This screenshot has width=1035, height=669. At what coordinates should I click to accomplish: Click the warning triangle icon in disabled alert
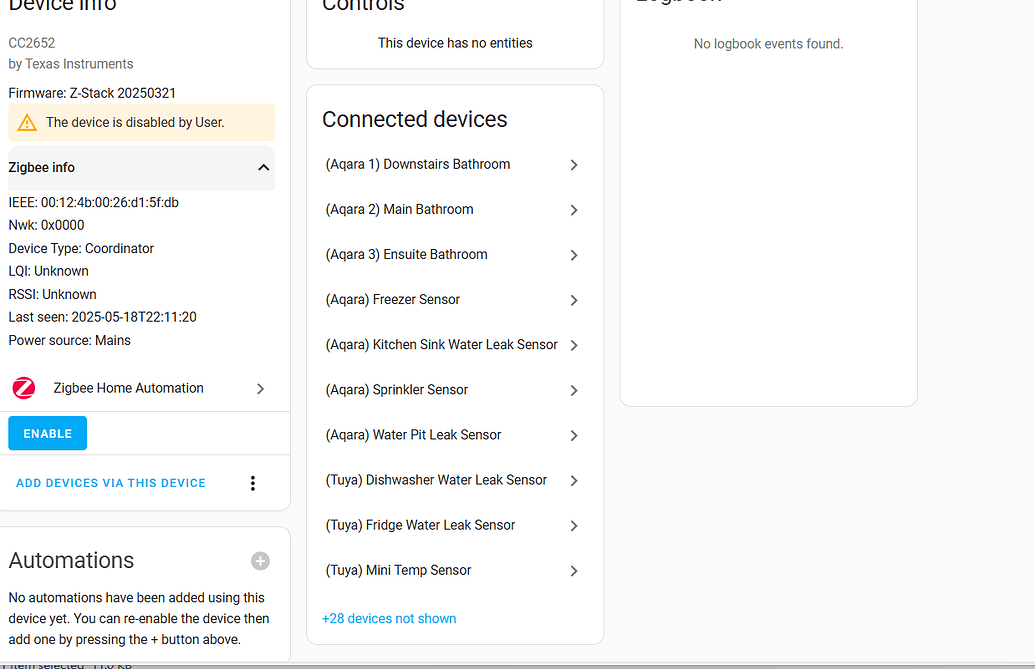[x=27, y=123]
